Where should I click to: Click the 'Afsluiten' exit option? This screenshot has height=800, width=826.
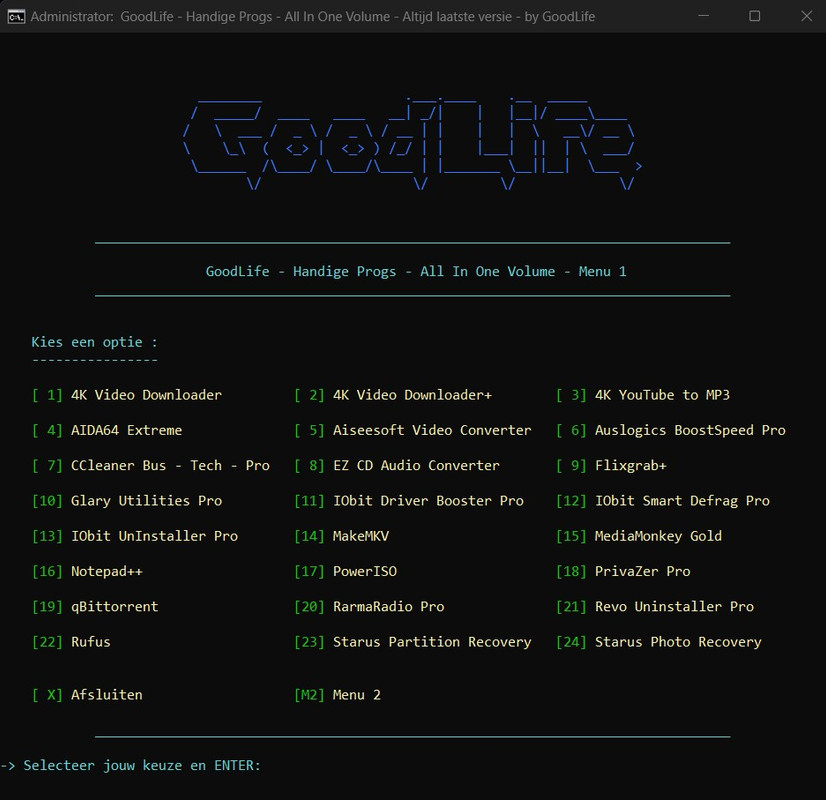[107, 695]
